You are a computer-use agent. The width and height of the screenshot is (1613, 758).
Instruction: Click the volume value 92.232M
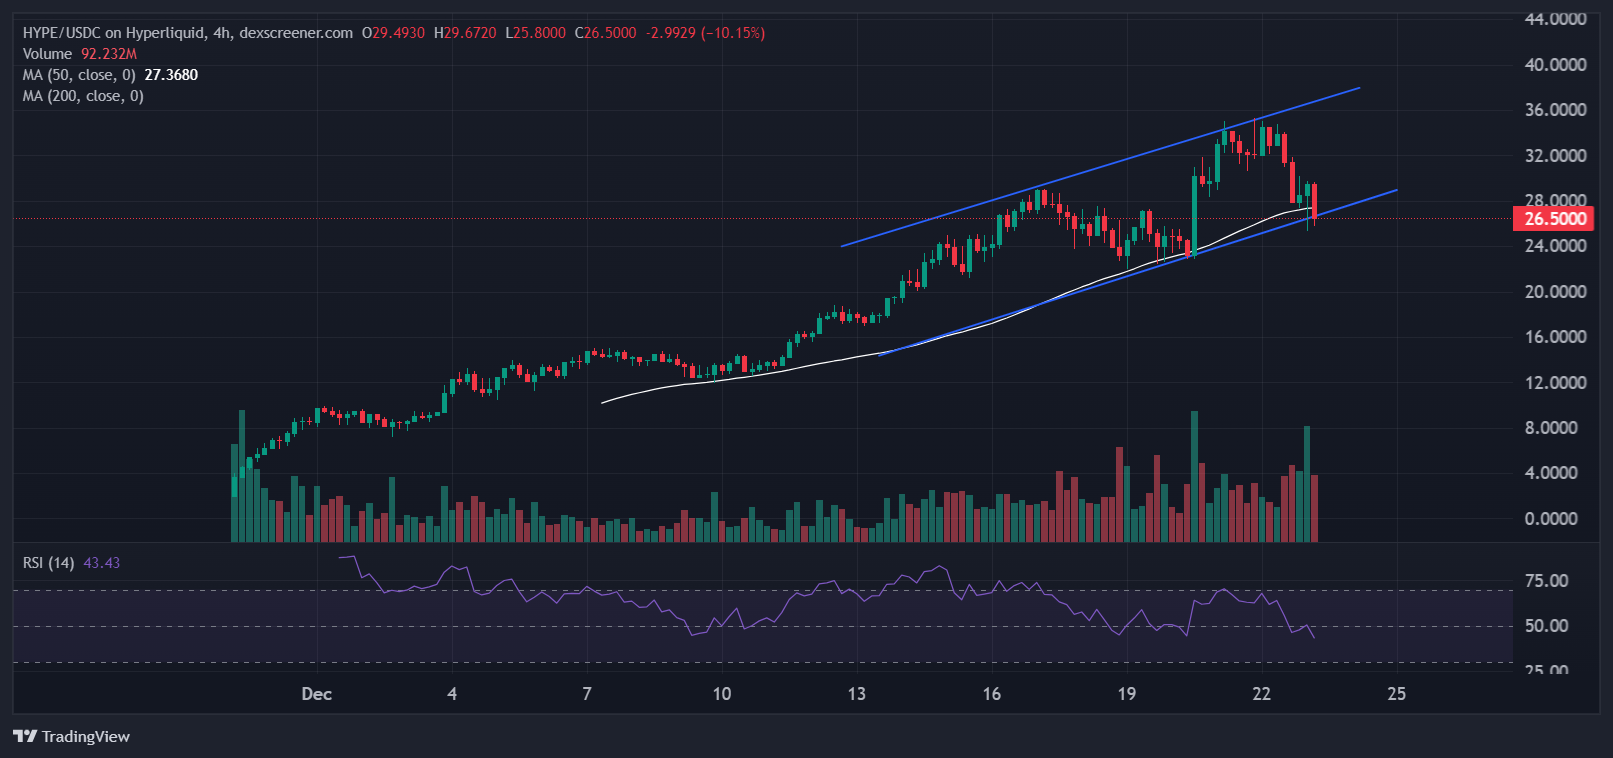point(109,54)
